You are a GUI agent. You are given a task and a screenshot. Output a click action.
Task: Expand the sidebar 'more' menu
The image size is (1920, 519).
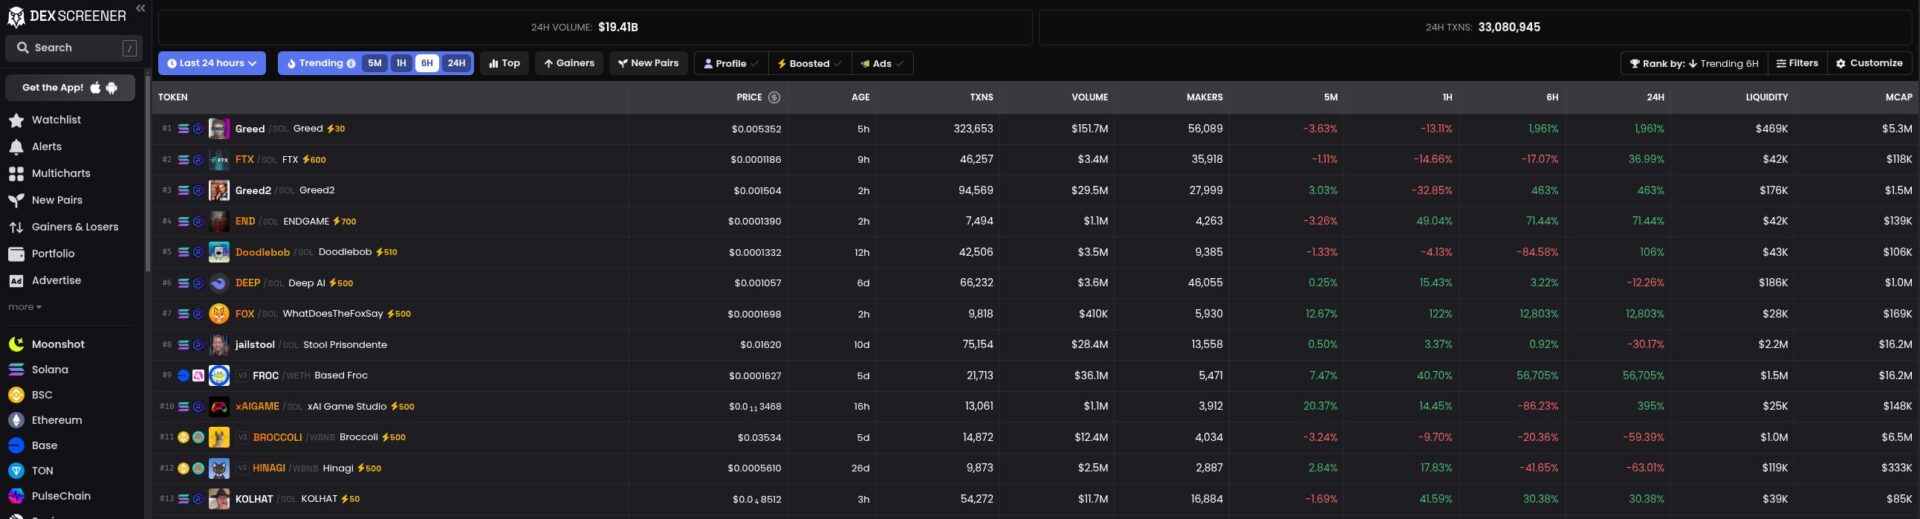25,307
